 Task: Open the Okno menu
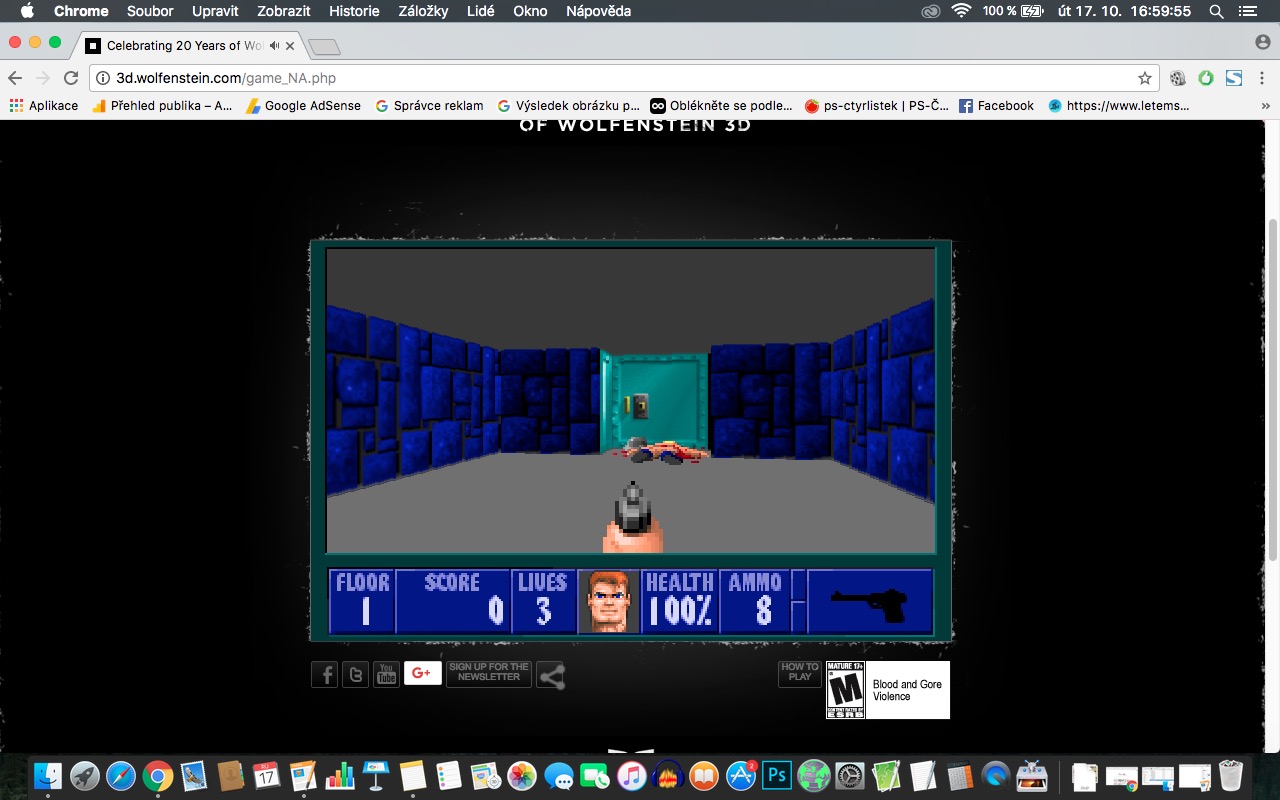[530, 11]
